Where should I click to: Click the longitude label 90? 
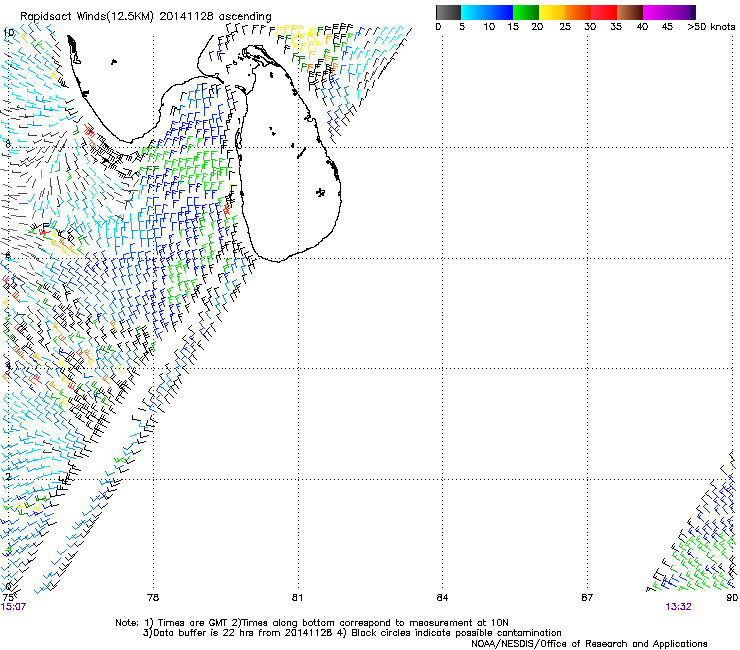coord(732,598)
